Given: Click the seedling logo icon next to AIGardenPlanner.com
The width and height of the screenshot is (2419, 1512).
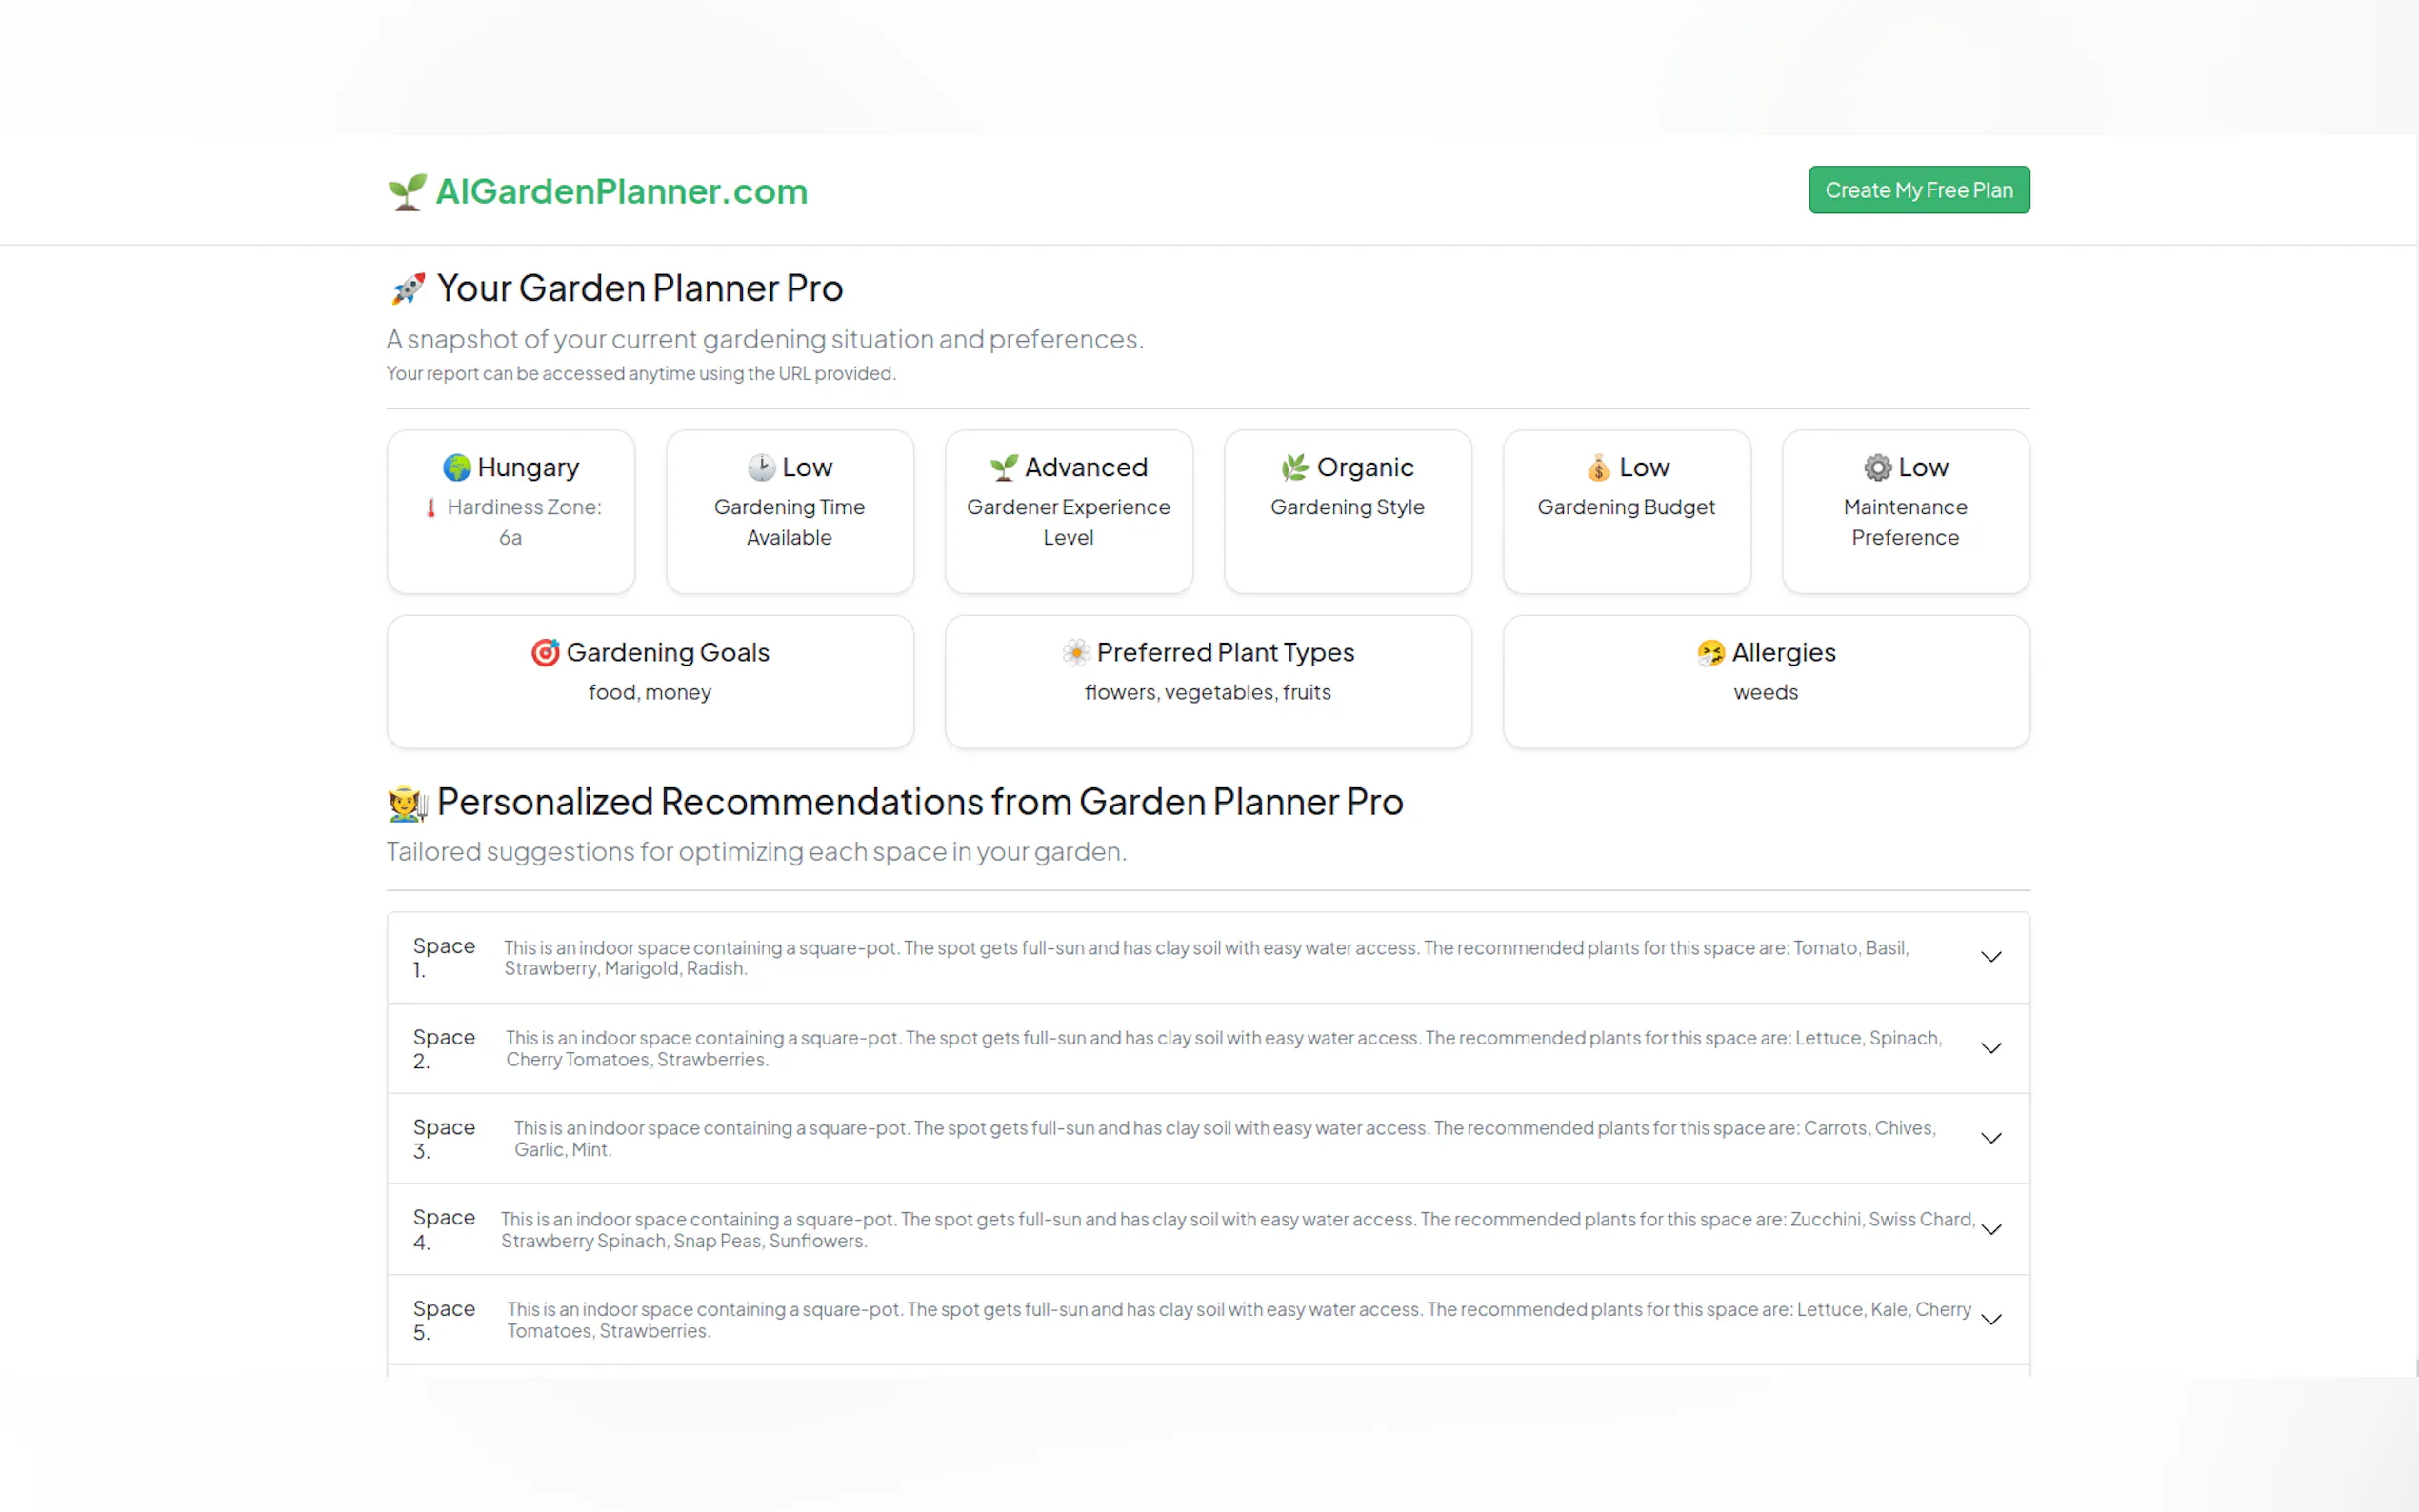Looking at the screenshot, I should 406,190.
